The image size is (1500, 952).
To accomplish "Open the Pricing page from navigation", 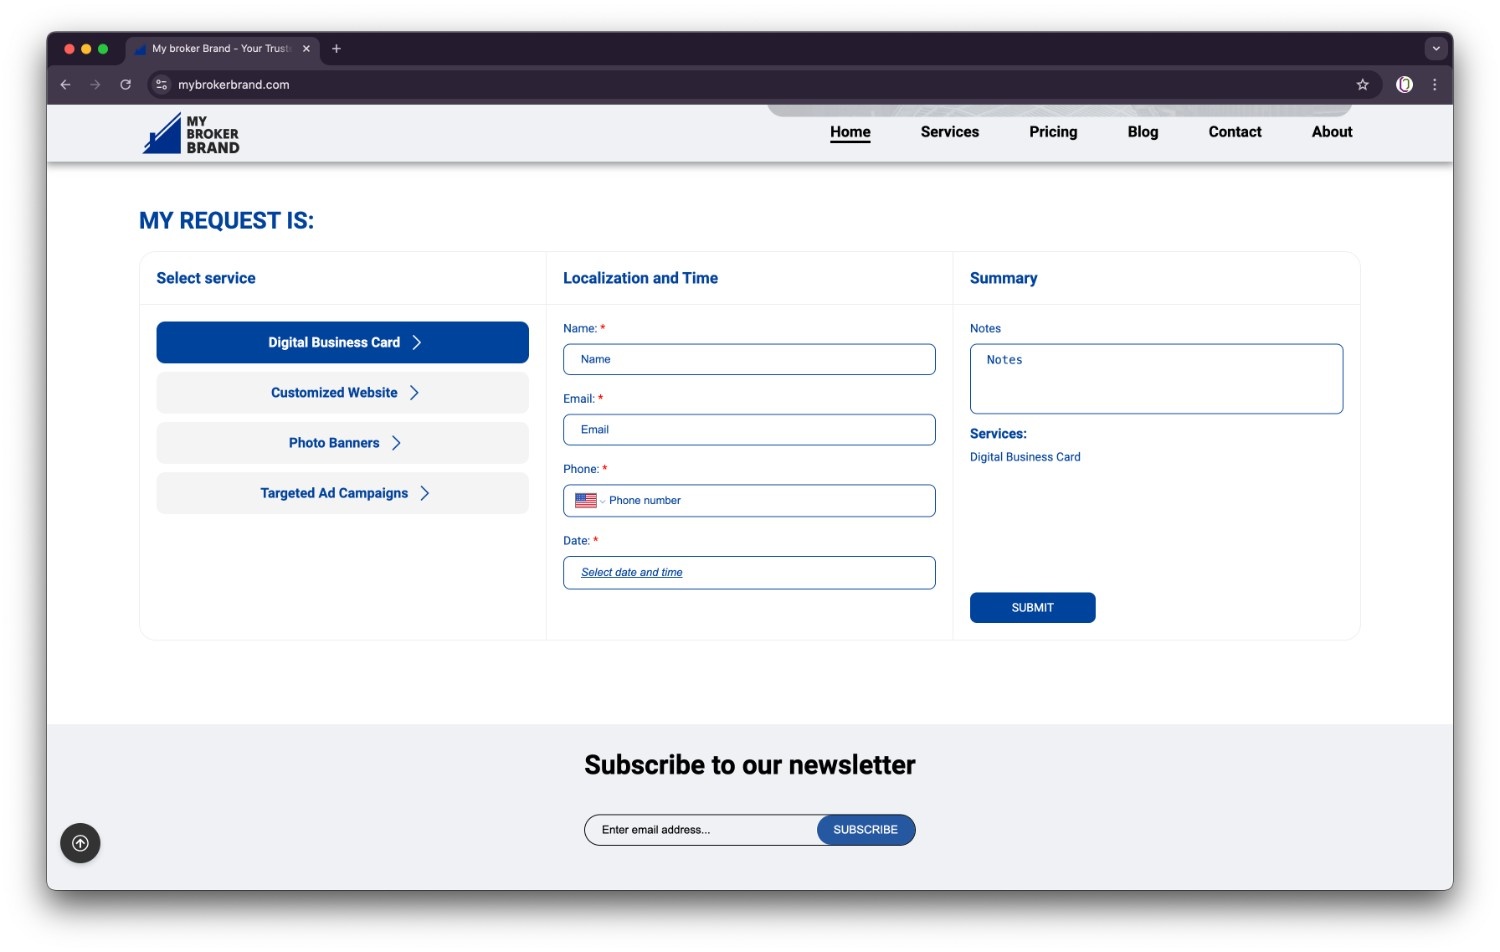I will (1053, 132).
